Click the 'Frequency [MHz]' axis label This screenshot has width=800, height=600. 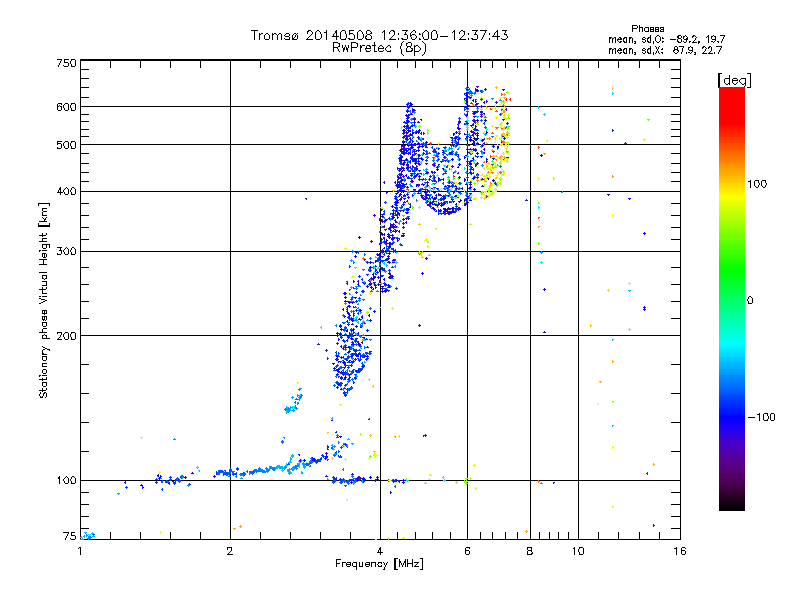(379, 564)
